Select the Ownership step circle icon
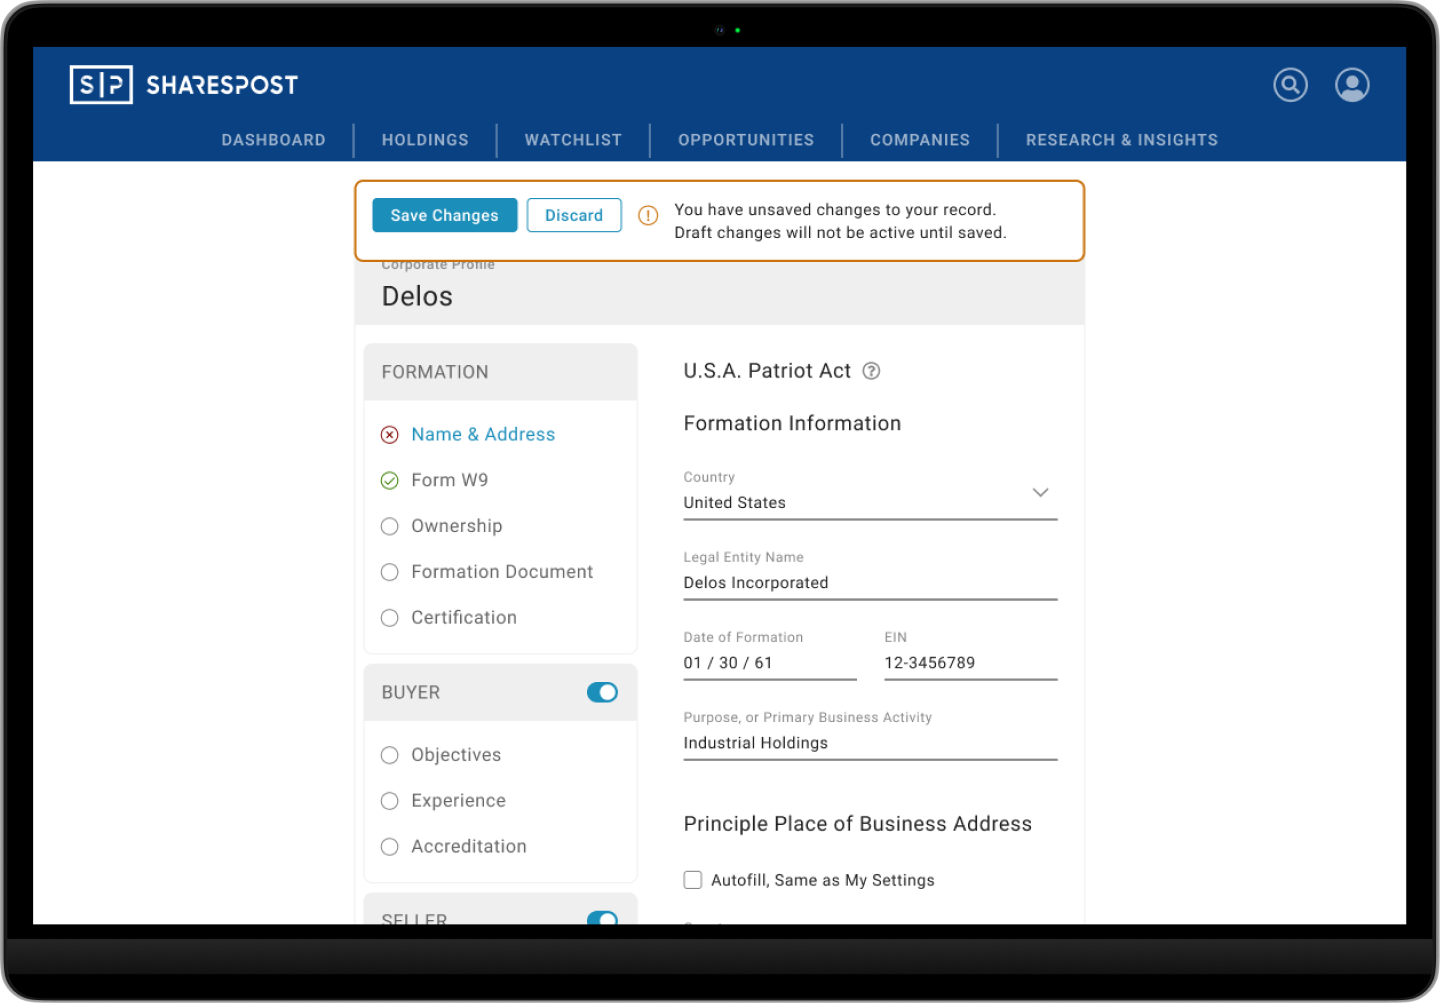The image size is (1440, 1003). coord(389,526)
